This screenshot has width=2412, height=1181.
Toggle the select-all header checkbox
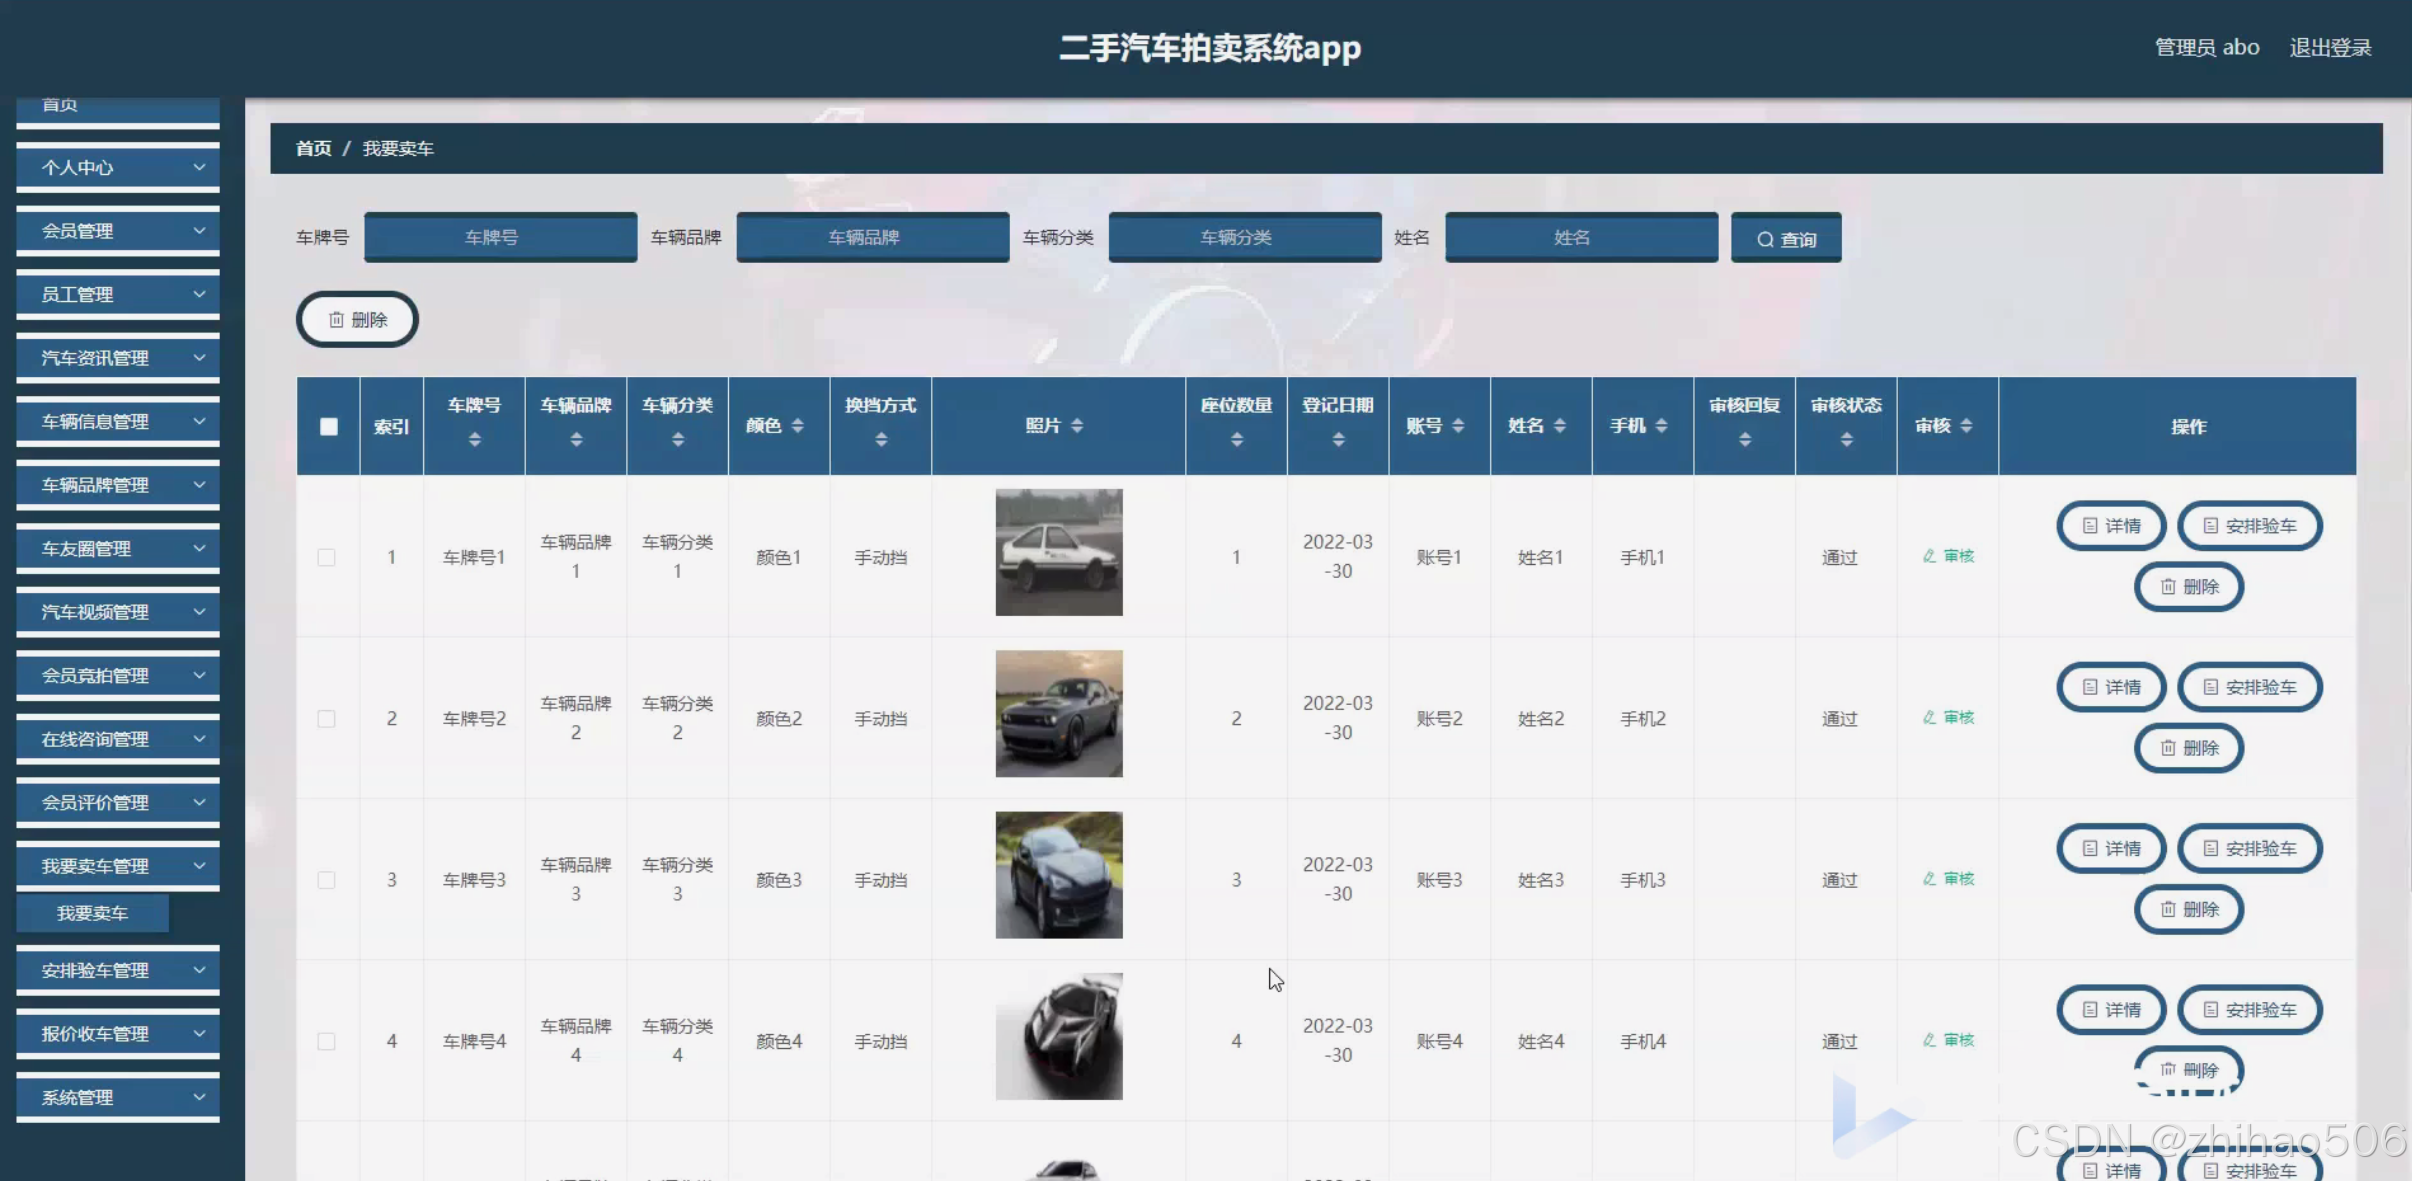[329, 427]
